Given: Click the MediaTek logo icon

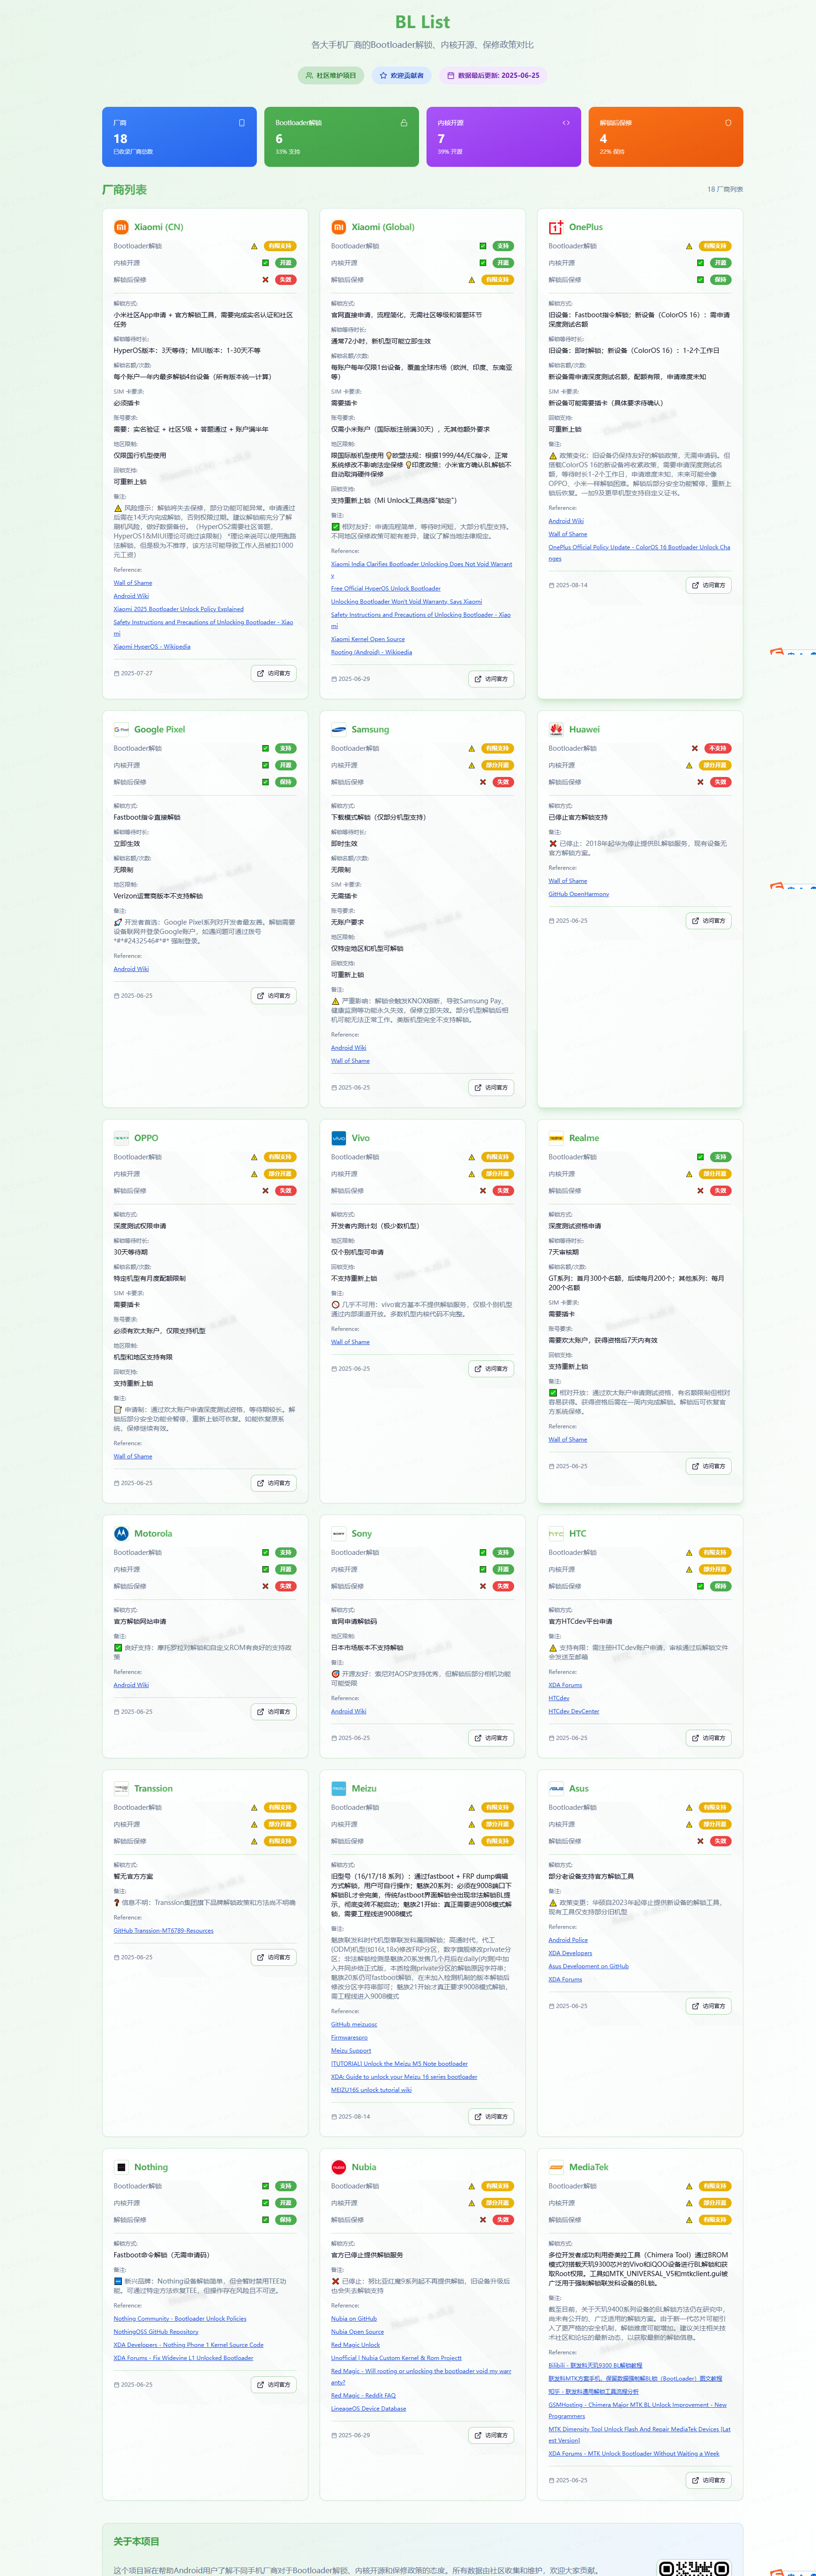Looking at the screenshot, I should (x=556, y=2167).
